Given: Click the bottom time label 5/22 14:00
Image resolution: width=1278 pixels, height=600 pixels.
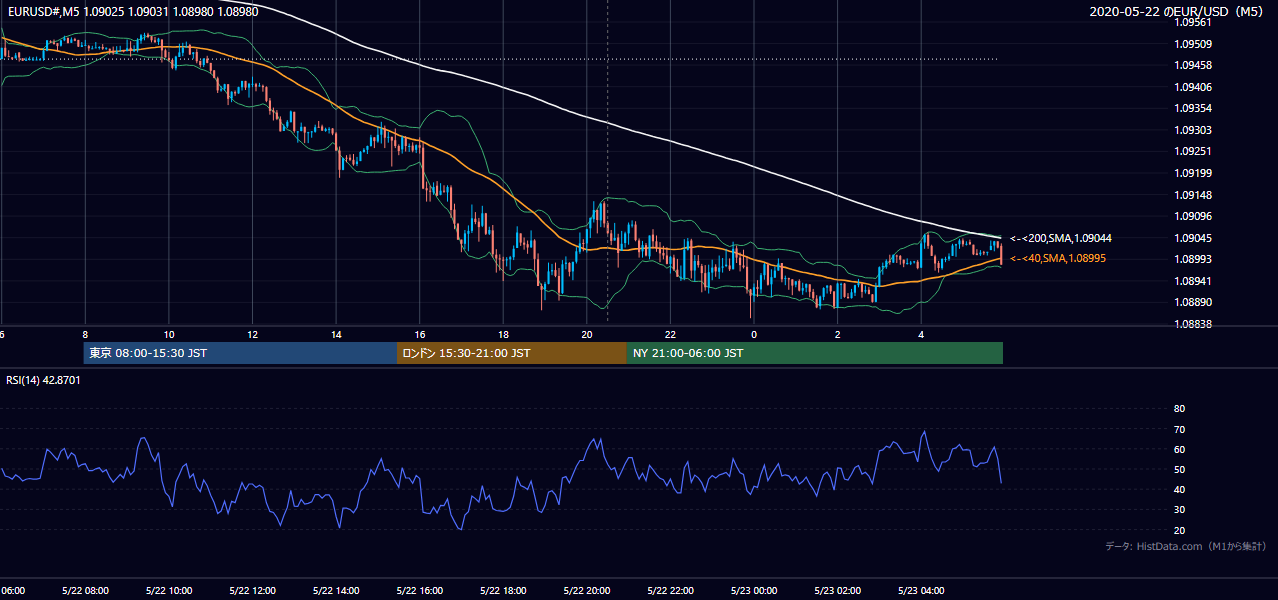Looking at the screenshot, I should [335, 590].
